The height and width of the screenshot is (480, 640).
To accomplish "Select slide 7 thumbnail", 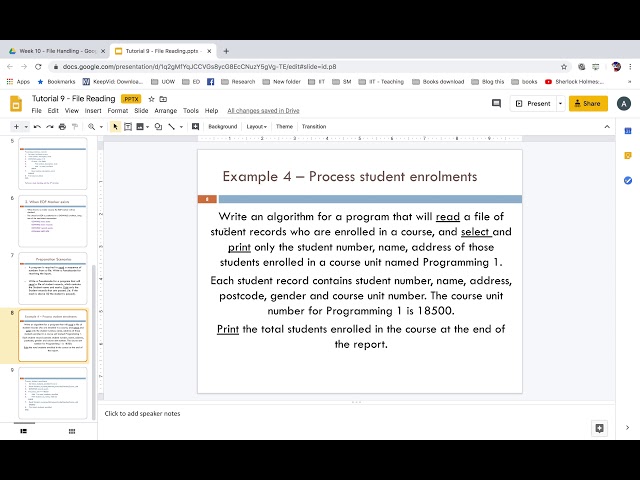I will (53, 278).
